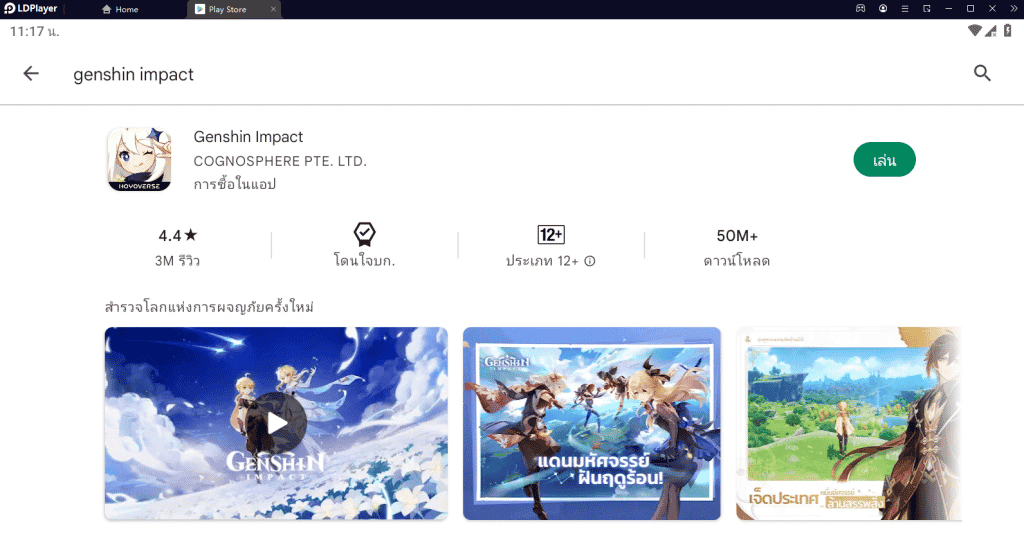Click the โดนใจบก. label
1024x547 pixels.
(x=364, y=260)
